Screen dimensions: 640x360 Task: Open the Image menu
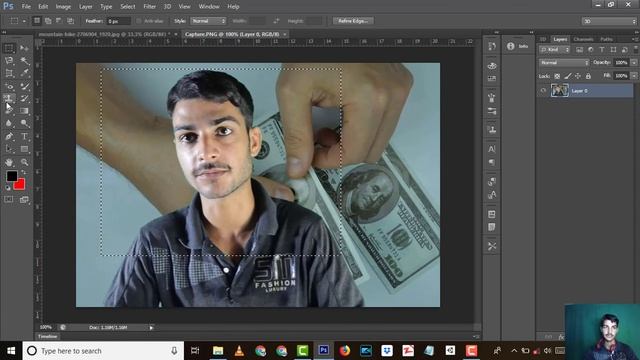tap(63, 7)
